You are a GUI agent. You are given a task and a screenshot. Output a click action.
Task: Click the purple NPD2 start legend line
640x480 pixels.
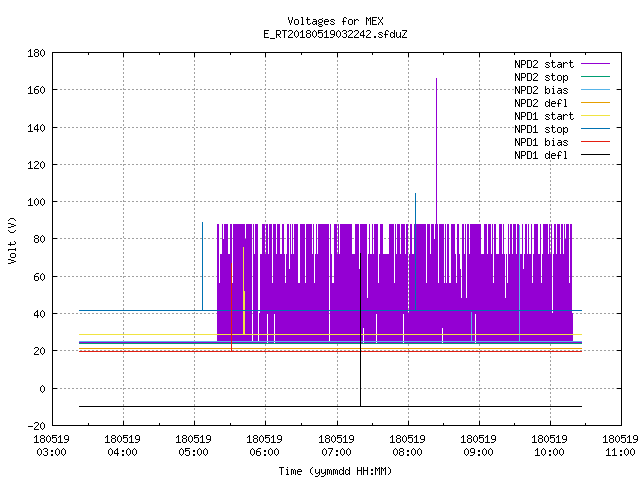595,64
